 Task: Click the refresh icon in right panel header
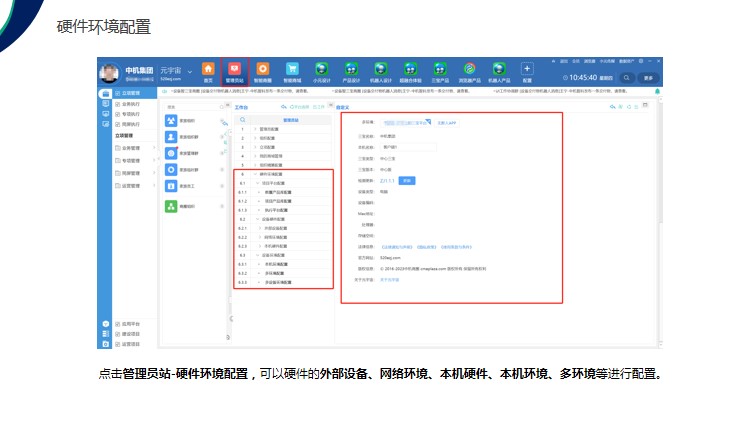(629, 107)
